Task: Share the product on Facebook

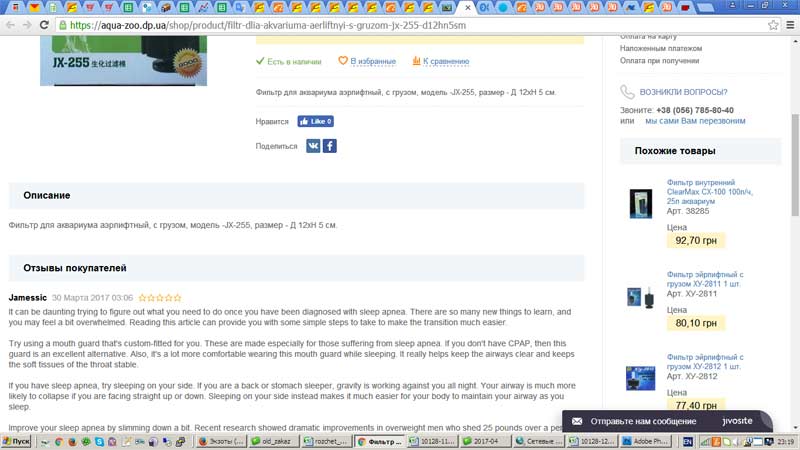Action: coord(329,146)
